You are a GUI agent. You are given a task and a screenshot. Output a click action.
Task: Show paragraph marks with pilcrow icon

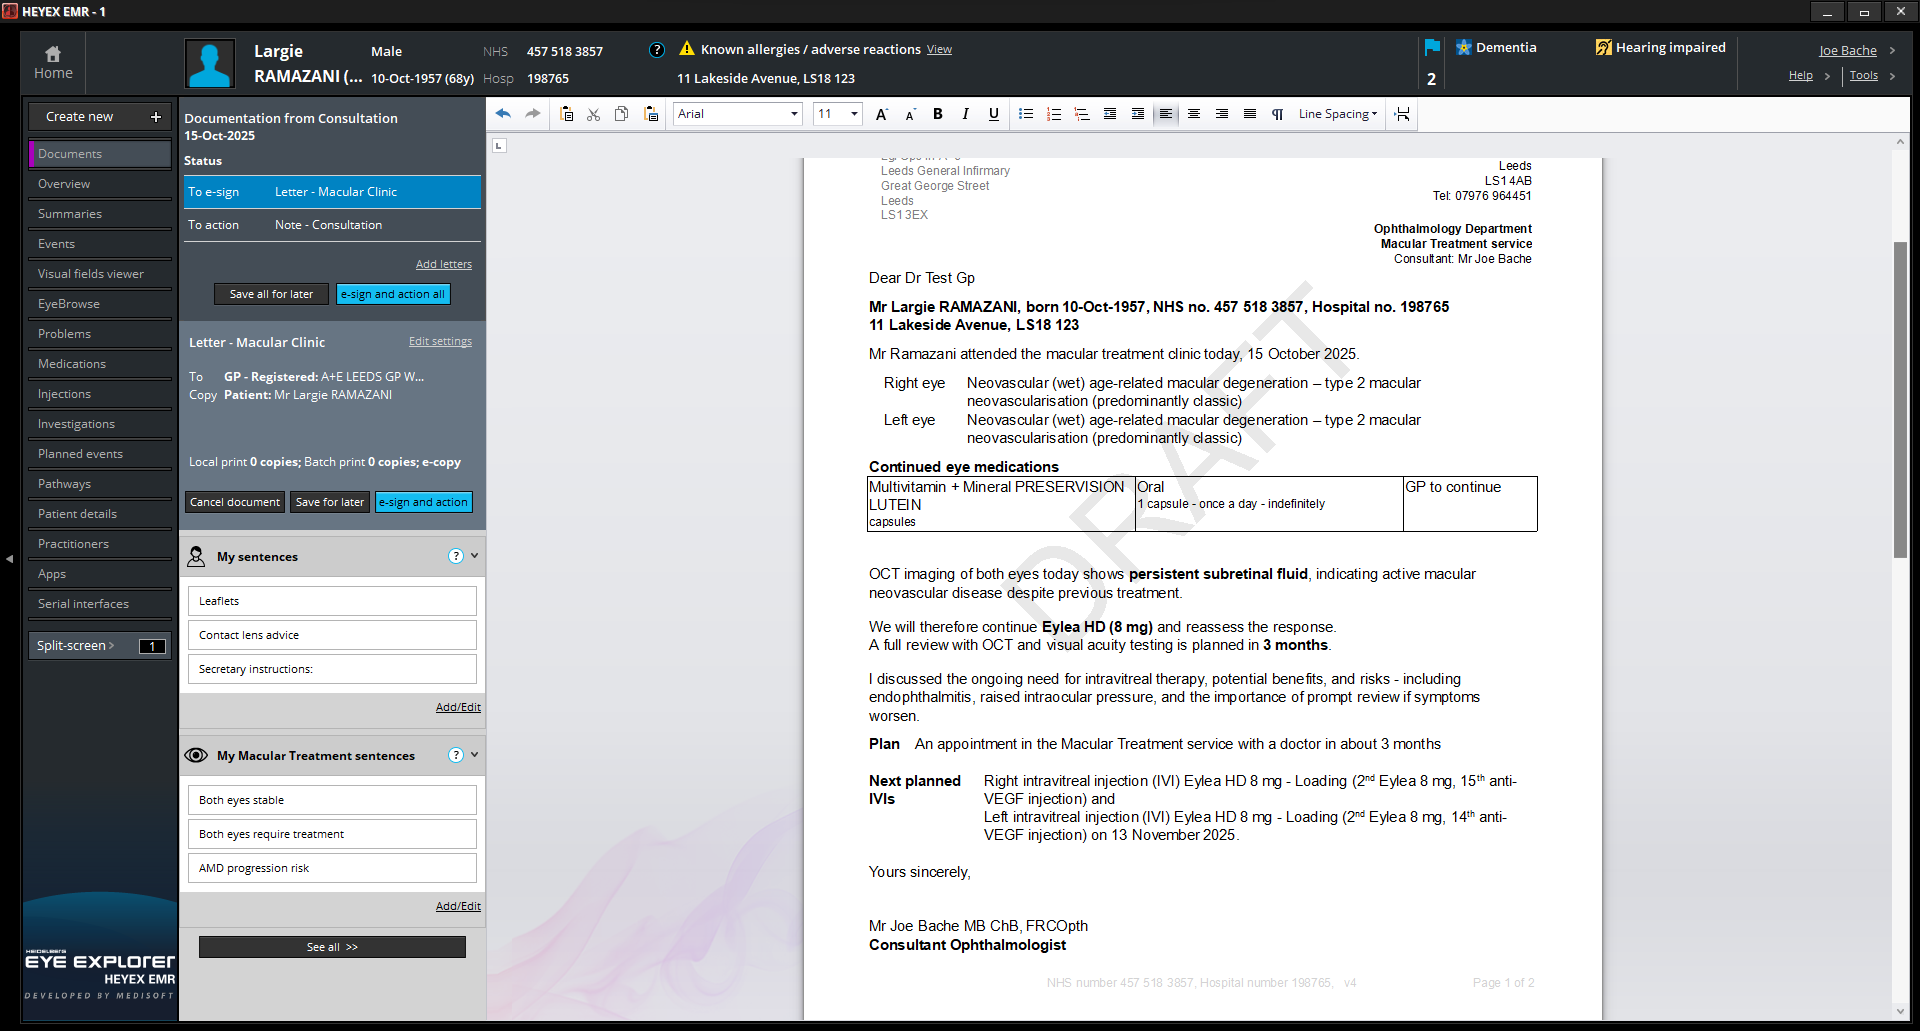point(1277,114)
